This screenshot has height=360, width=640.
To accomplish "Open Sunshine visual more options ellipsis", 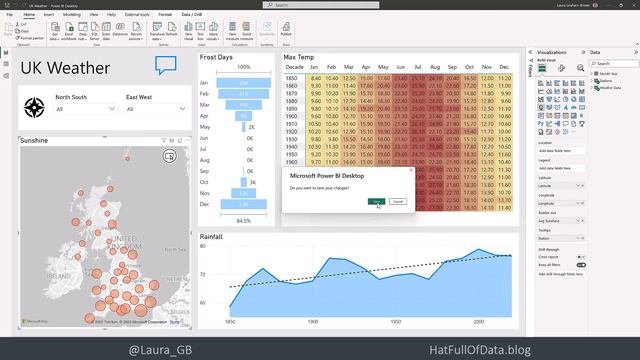I will (187, 140).
